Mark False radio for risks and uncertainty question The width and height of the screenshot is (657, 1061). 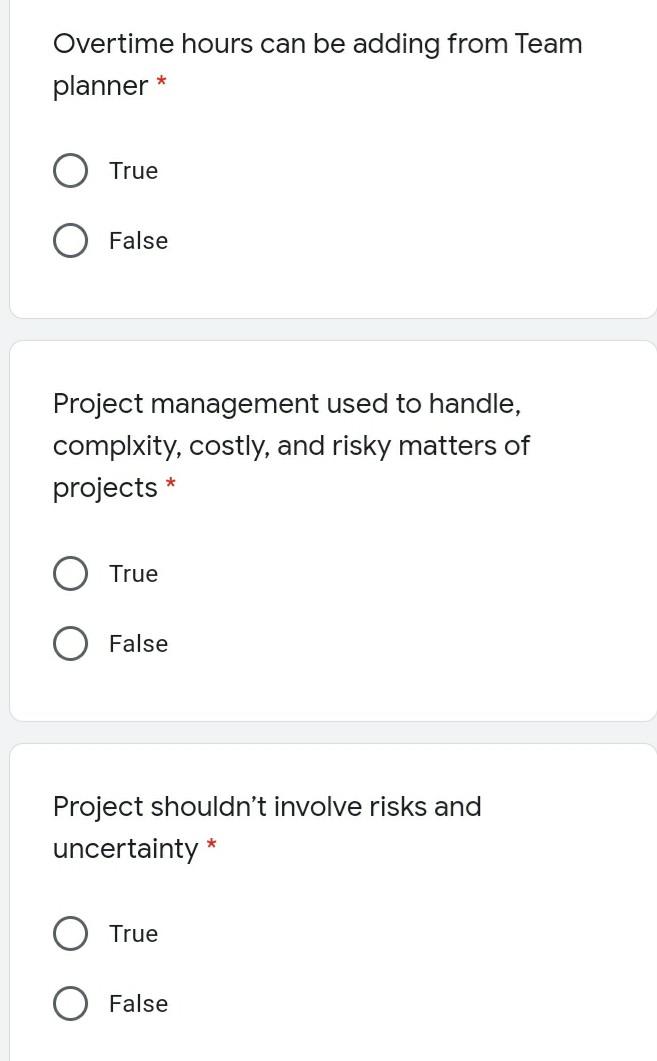(x=70, y=1004)
